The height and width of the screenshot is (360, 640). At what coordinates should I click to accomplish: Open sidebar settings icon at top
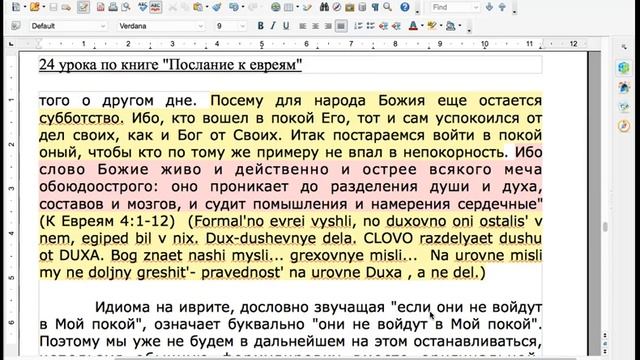(624, 47)
